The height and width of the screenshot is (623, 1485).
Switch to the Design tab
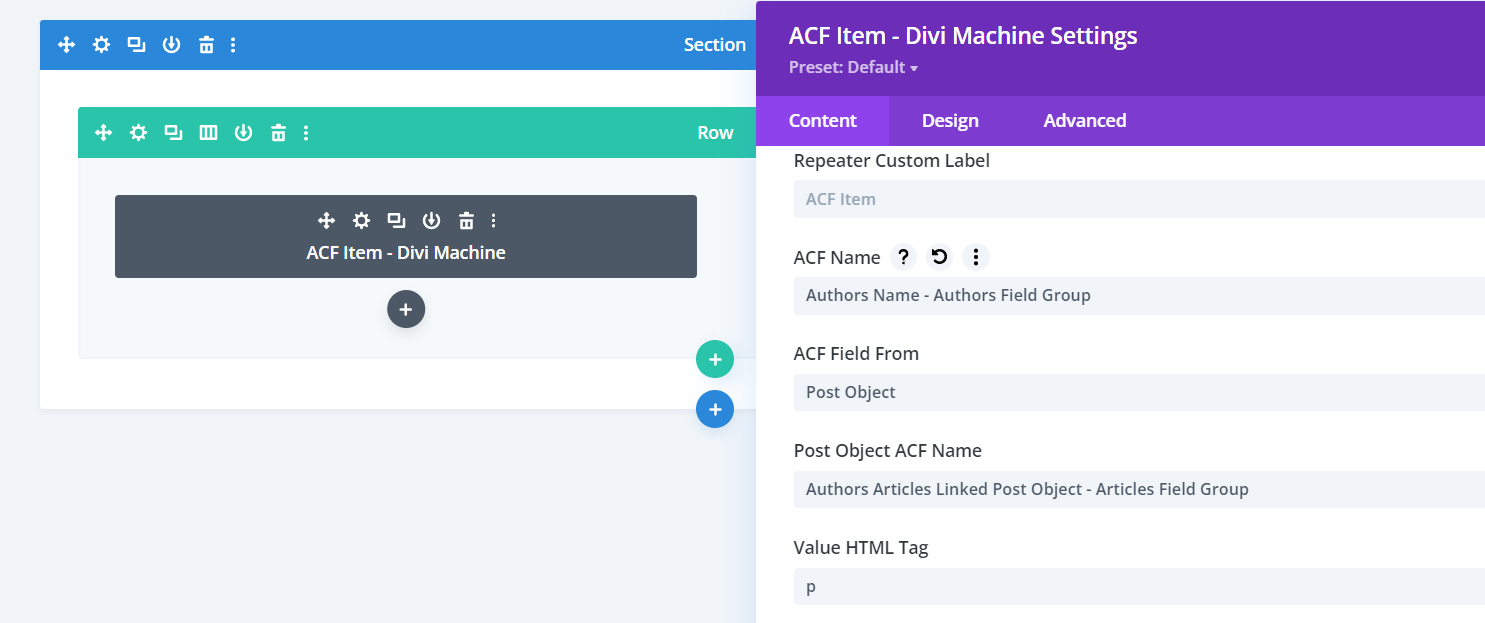950,121
